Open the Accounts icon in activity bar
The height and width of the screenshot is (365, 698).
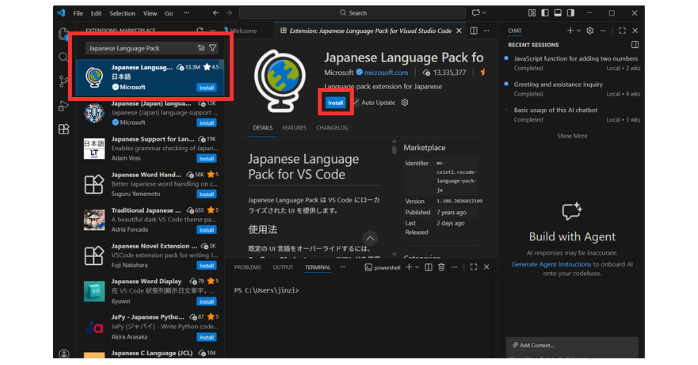[x=64, y=354]
